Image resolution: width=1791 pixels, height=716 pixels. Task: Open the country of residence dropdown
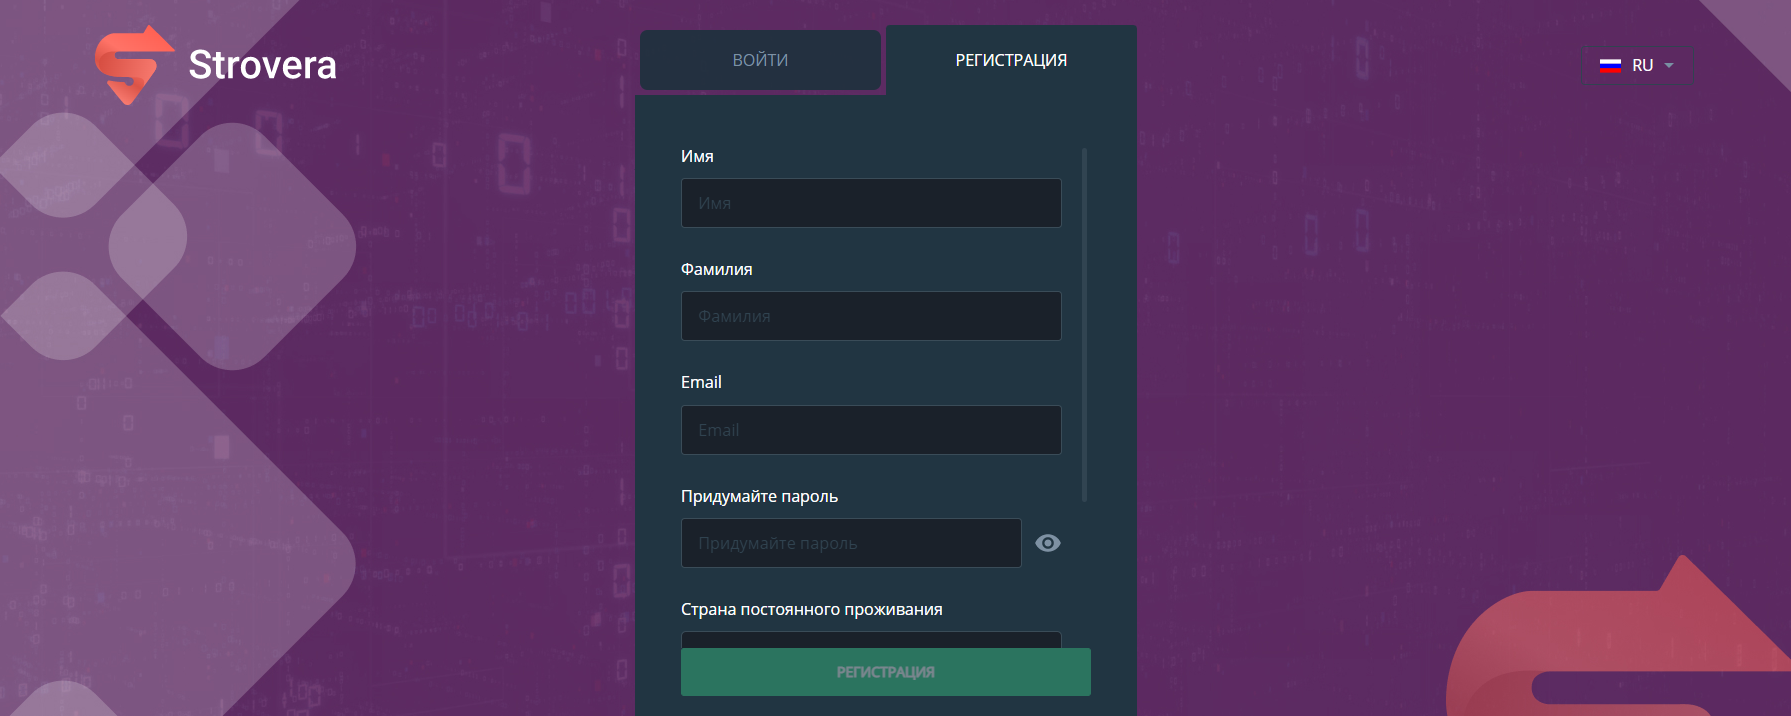click(871, 639)
